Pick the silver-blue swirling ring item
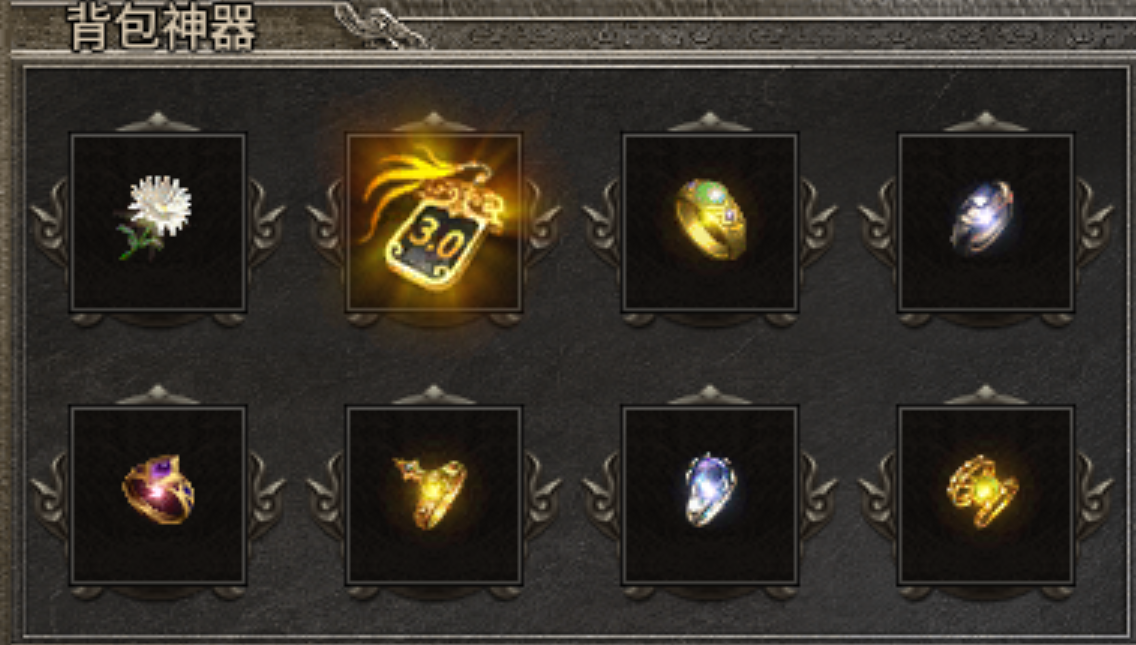Viewport: 1136px width, 645px height. pyautogui.click(x=982, y=217)
